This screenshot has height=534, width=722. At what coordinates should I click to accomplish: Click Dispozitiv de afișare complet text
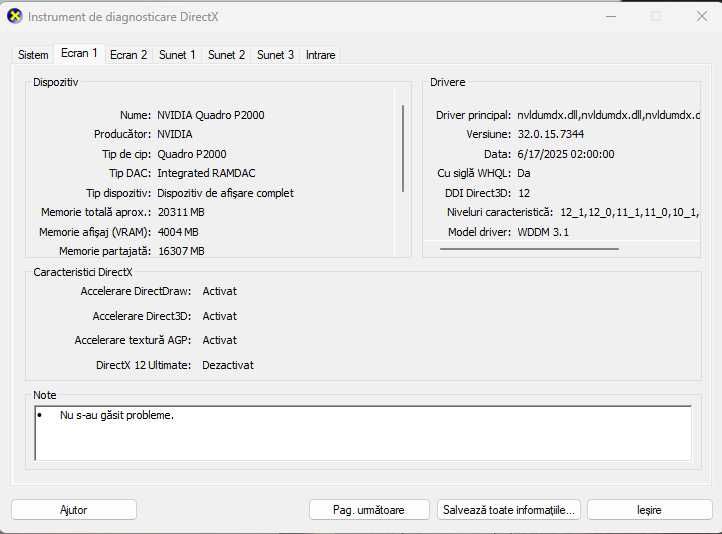[x=226, y=193]
